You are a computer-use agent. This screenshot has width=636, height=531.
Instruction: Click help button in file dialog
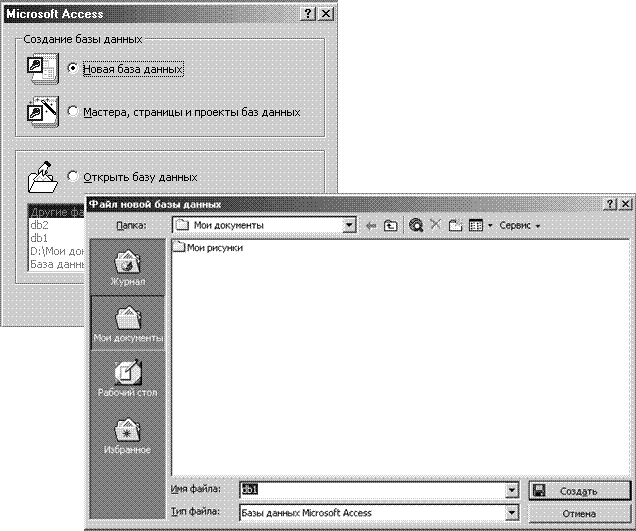pos(611,204)
